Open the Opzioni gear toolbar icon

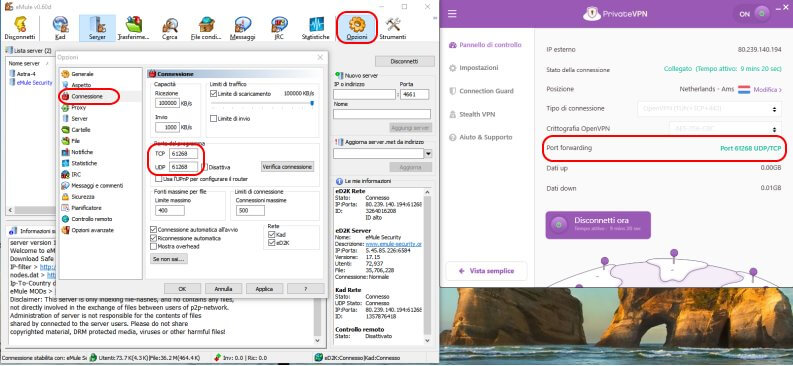pyautogui.click(x=357, y=28)
